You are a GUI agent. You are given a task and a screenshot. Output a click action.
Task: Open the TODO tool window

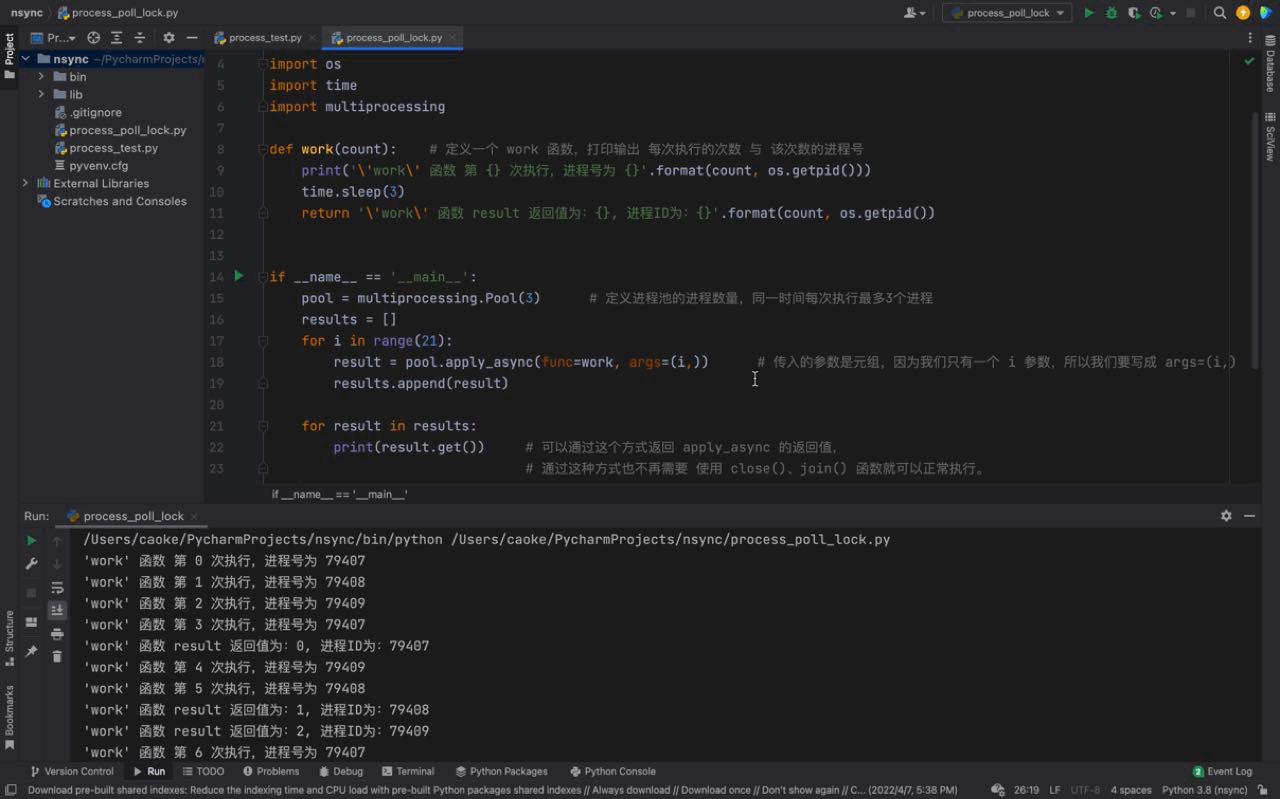pyautogui.click(x=203, y=771)
